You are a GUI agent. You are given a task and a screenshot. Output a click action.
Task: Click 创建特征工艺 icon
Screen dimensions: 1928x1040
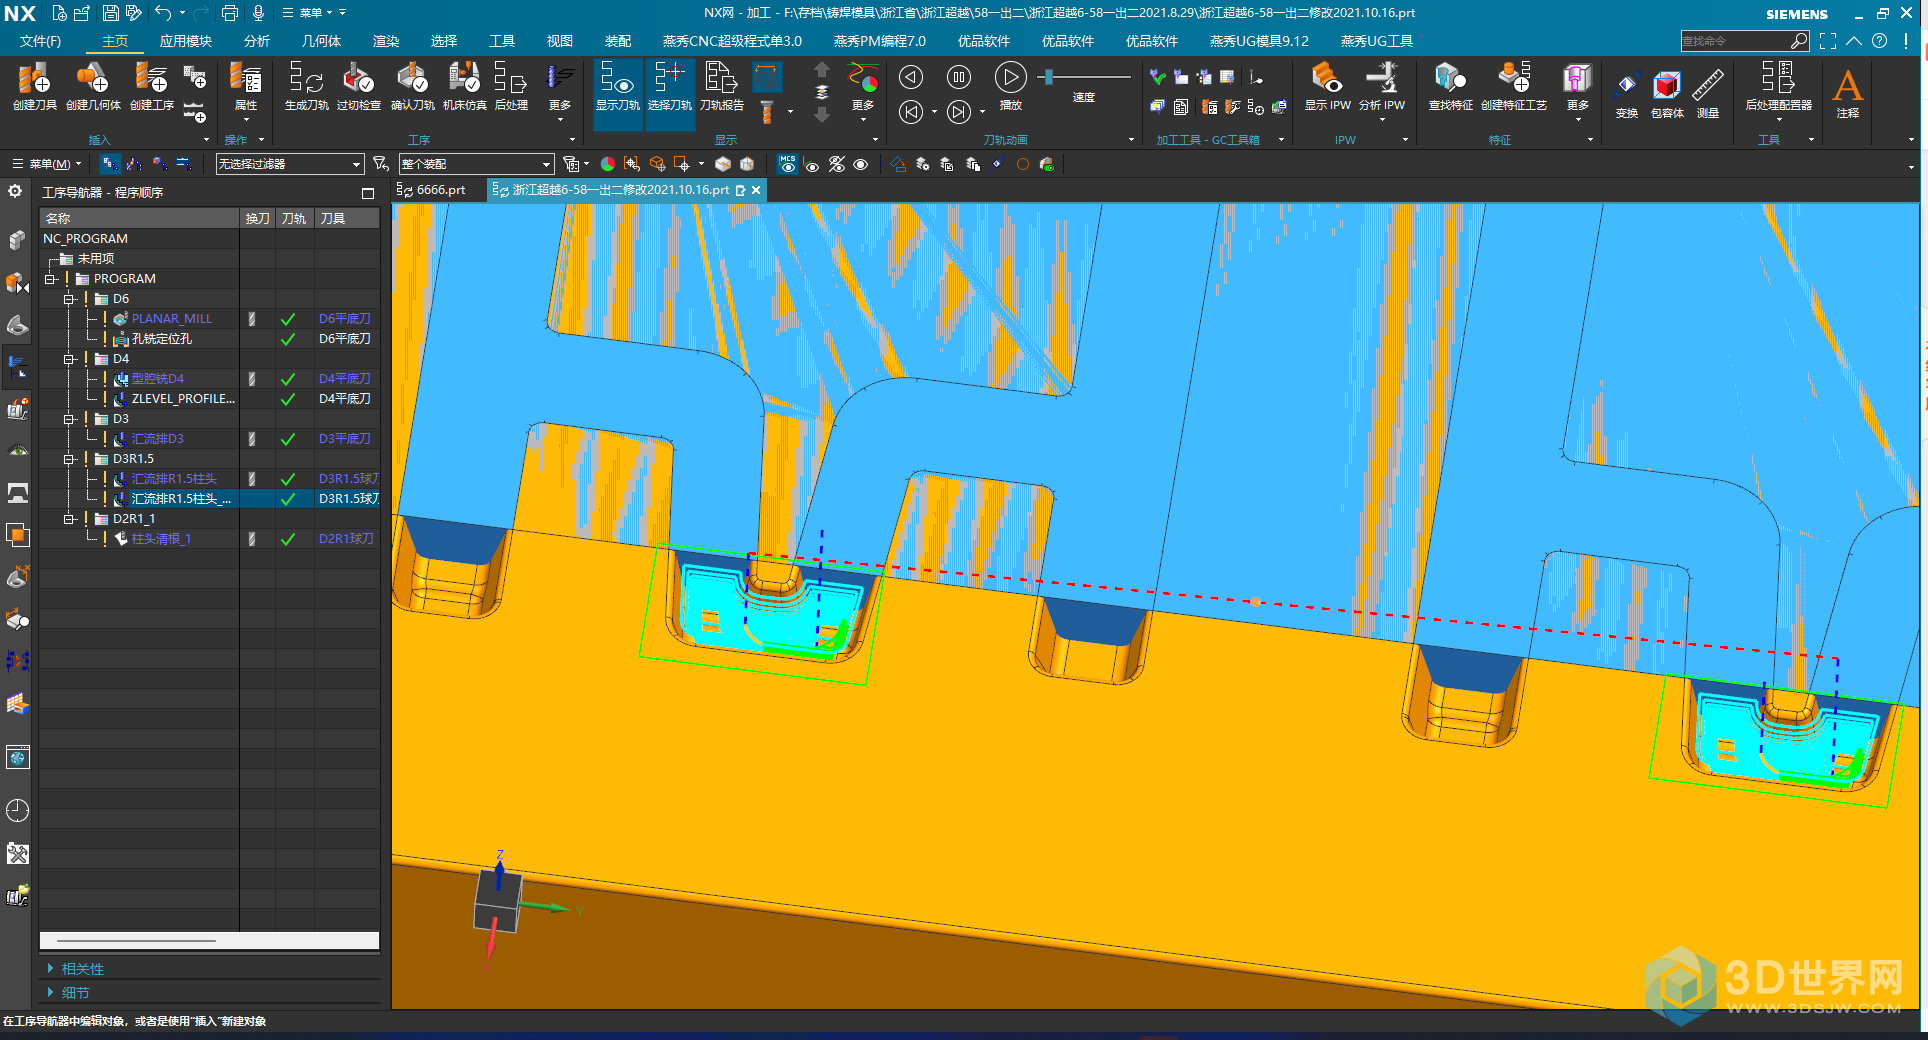pyautogui.click(x=1514, y=86)
